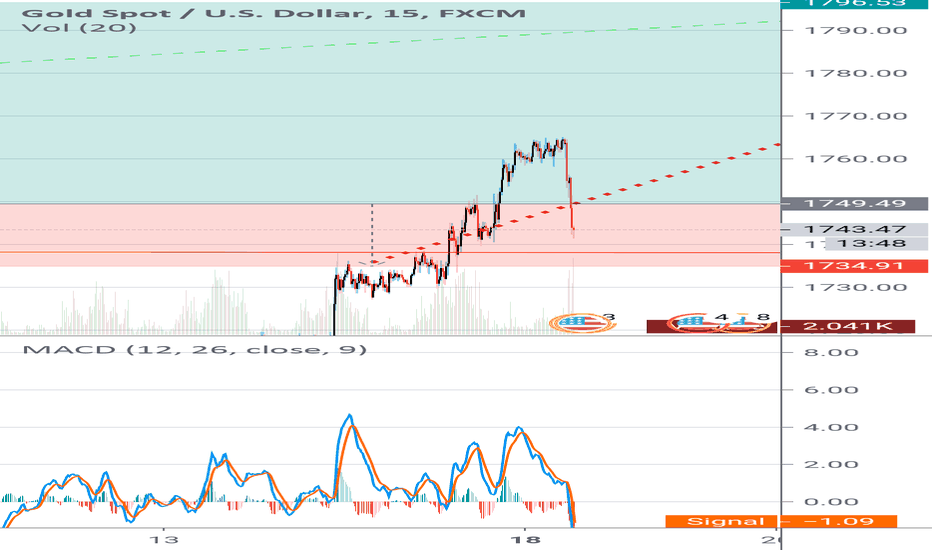This screenshot has width=932, height=550.
Task: Click the 4.00 MACD scale label
Action: pos(831,428)
